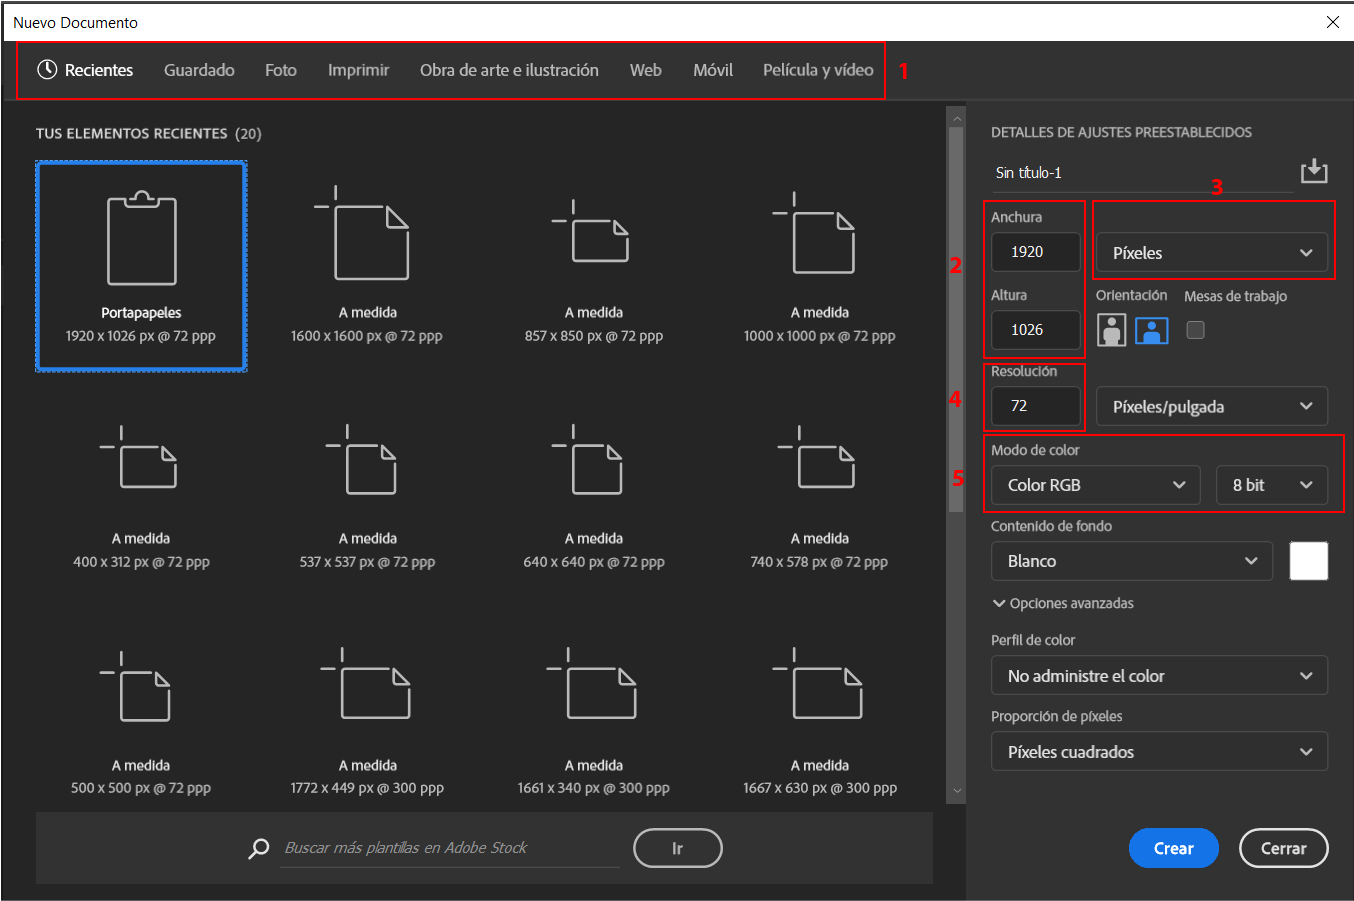Click the clock icon in the Recientes tab
The height and width of the screenshot is (901, 1354).
pyautogui.click(x=47, y=69)
